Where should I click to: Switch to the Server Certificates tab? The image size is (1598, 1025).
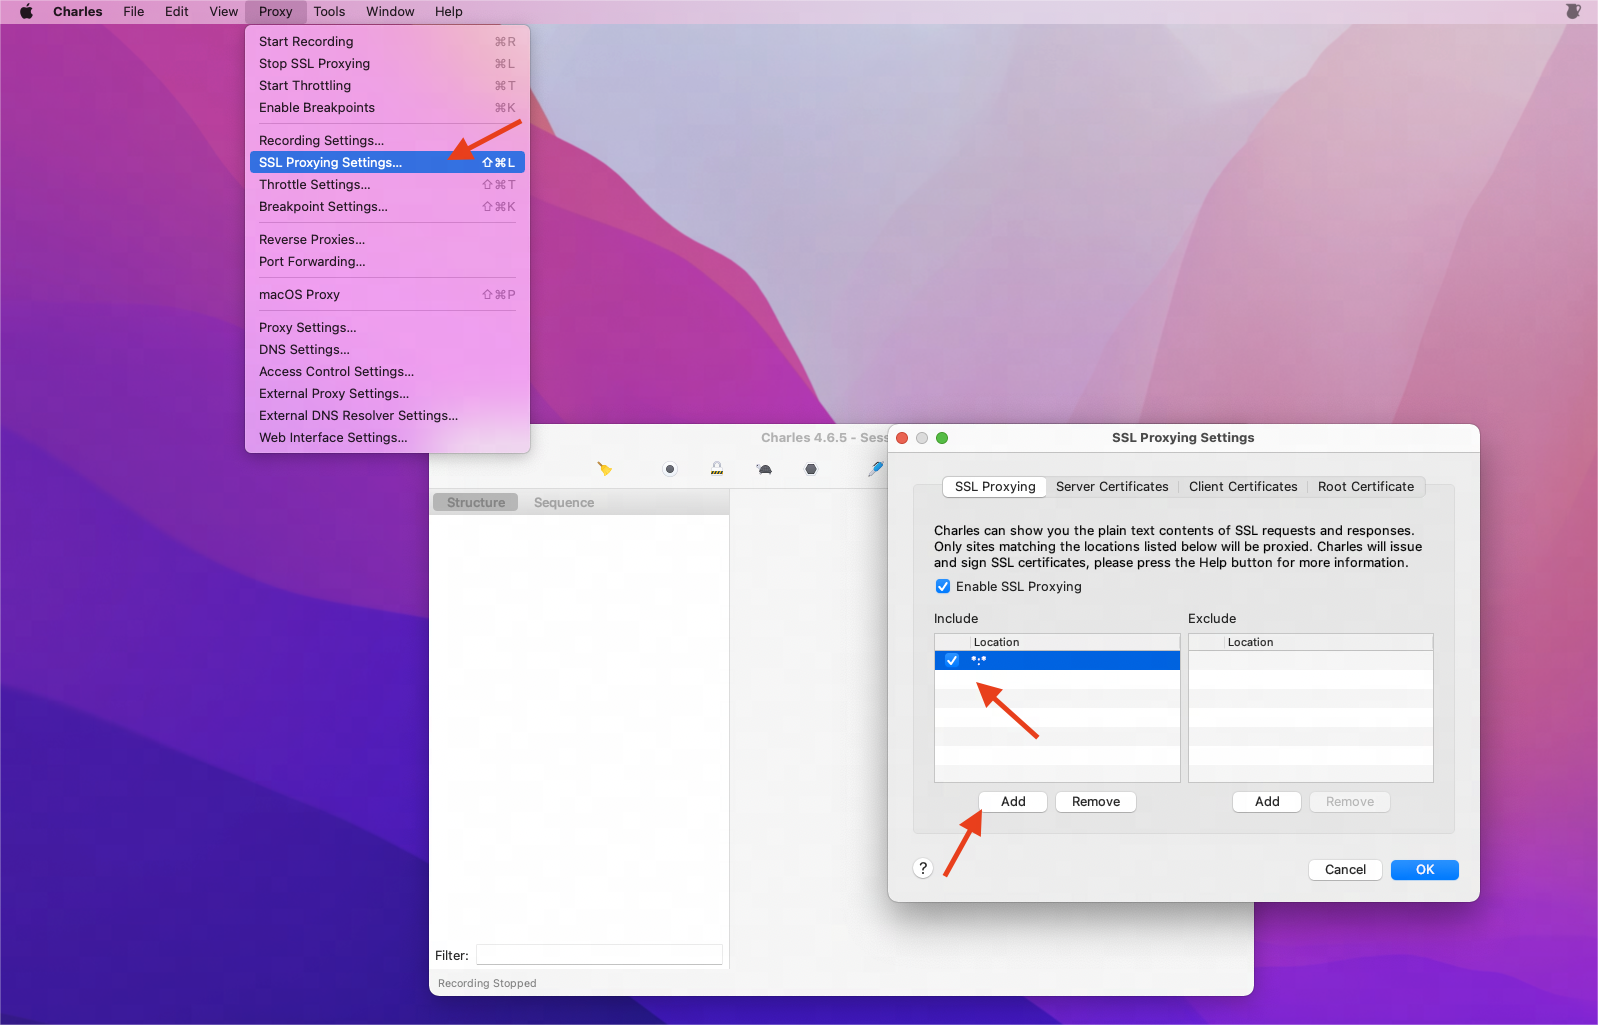pyautogui.click(x=1112, y=487)
